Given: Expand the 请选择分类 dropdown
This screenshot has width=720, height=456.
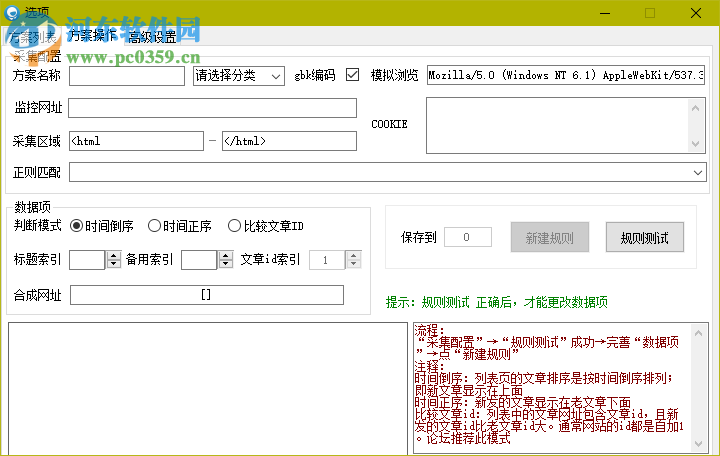Looking at the screenshot, I should (x=239, y=76).
